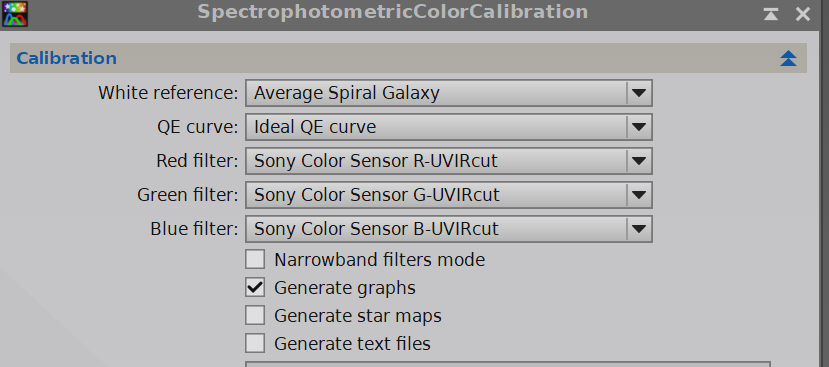The width and height of the screenshot is (829, 367).
Task: Shade the window using the title bar roll-up icon
Action: tap(771, 14)
